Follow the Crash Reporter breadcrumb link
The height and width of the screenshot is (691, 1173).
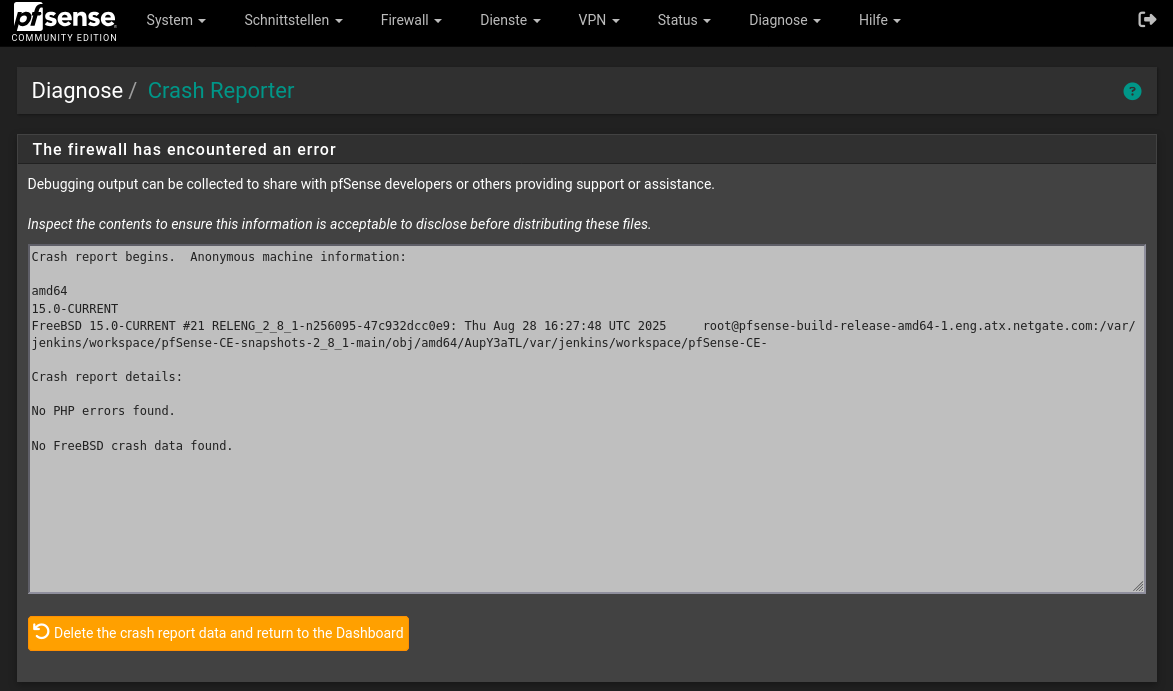pyautogui.click(x=221, y=91)
